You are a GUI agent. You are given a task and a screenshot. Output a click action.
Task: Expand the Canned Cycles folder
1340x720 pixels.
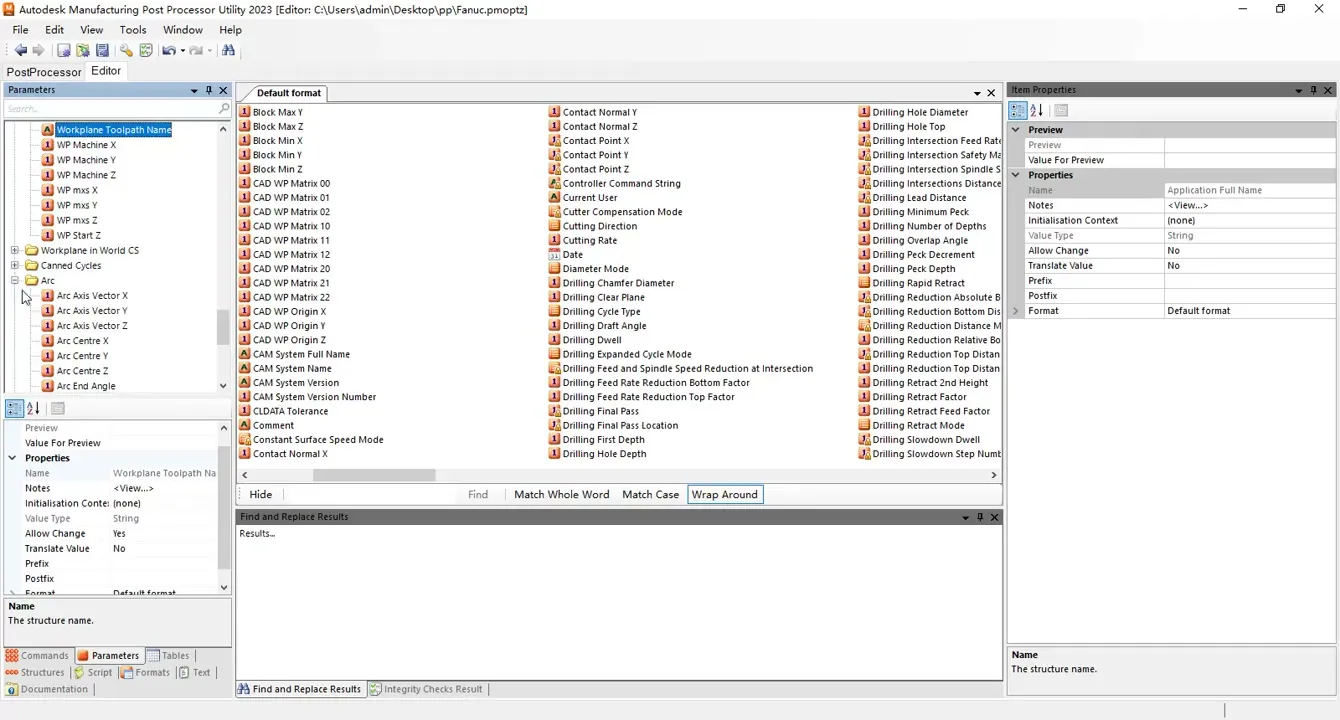click(x=15, y=266)
